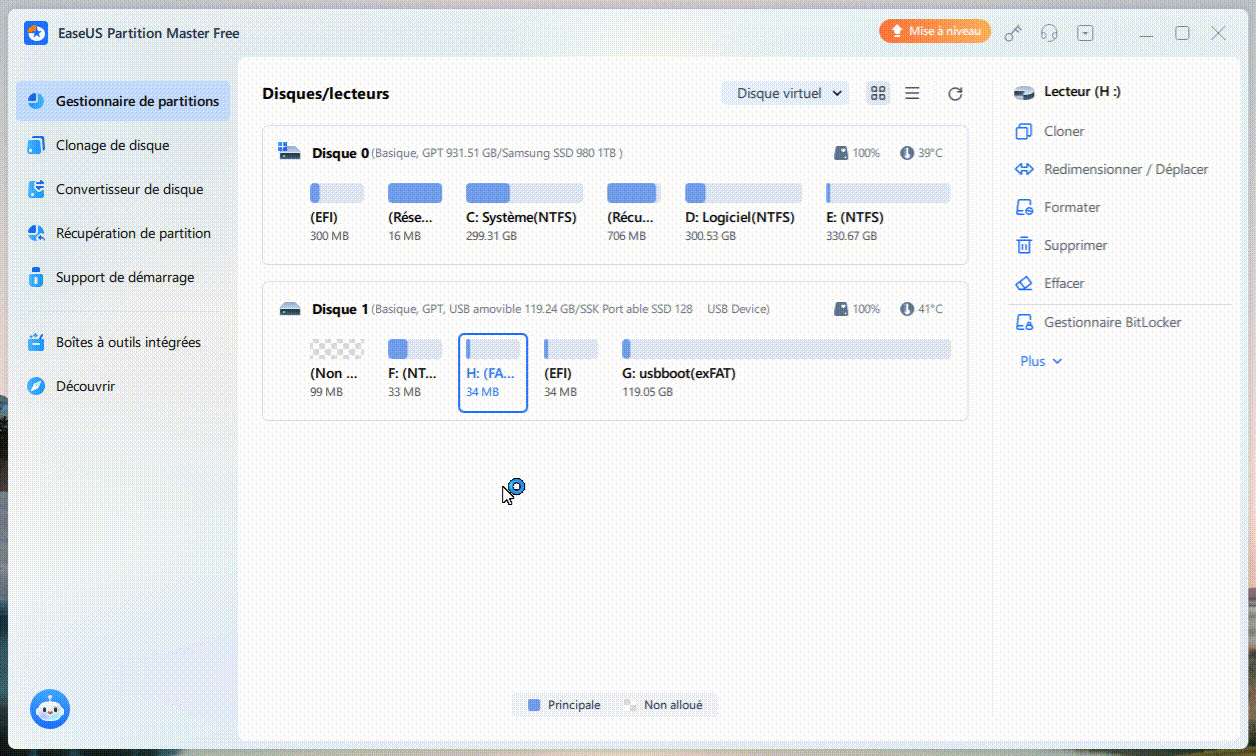Open the title bar dropdown menu icon
The height and width of the screenshot is (756, 1256).
(x=1085, y=33)
